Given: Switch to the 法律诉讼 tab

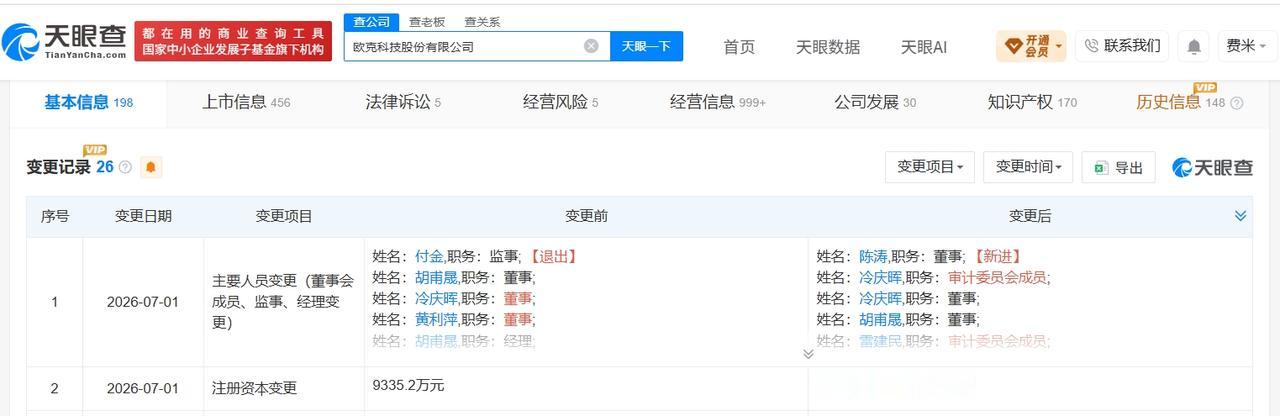Looking at the screenshot, I should [403, 102].
